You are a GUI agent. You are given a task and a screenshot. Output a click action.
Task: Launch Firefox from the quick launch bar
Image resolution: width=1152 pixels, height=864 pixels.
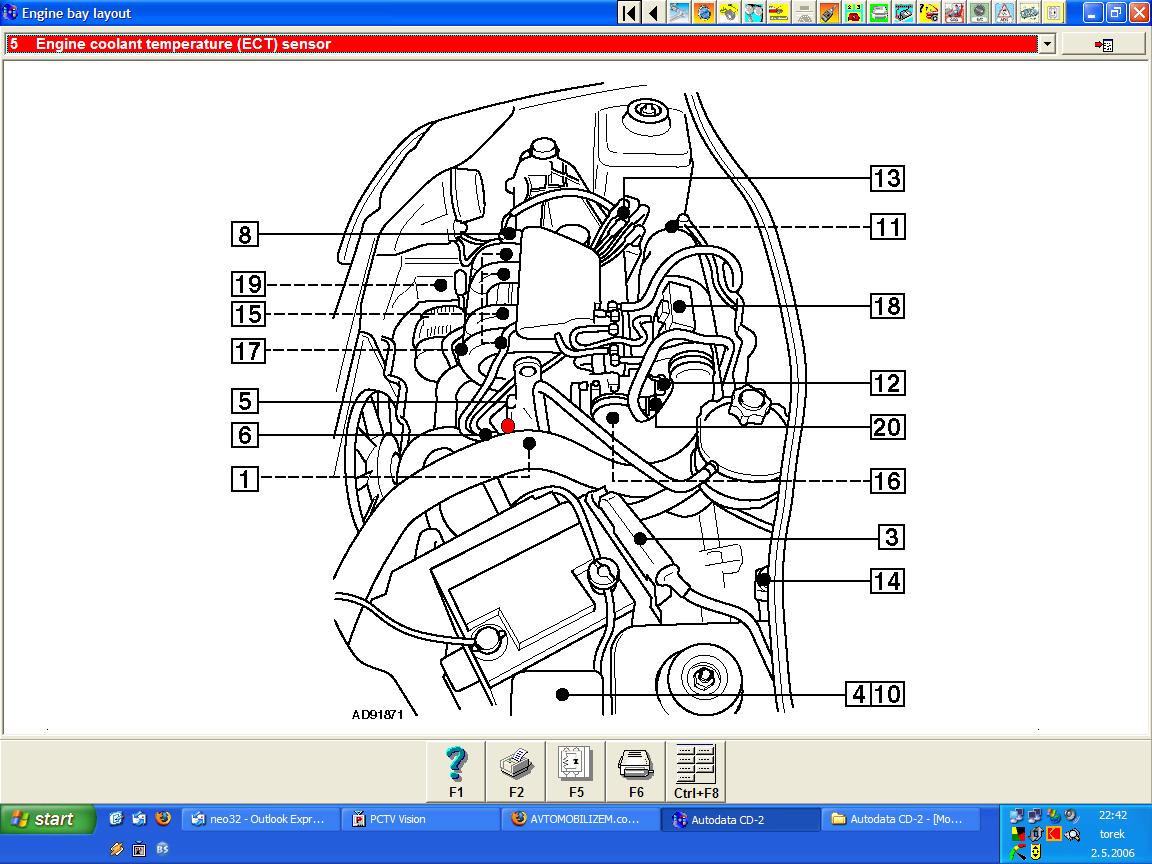(x=162, y=818)
